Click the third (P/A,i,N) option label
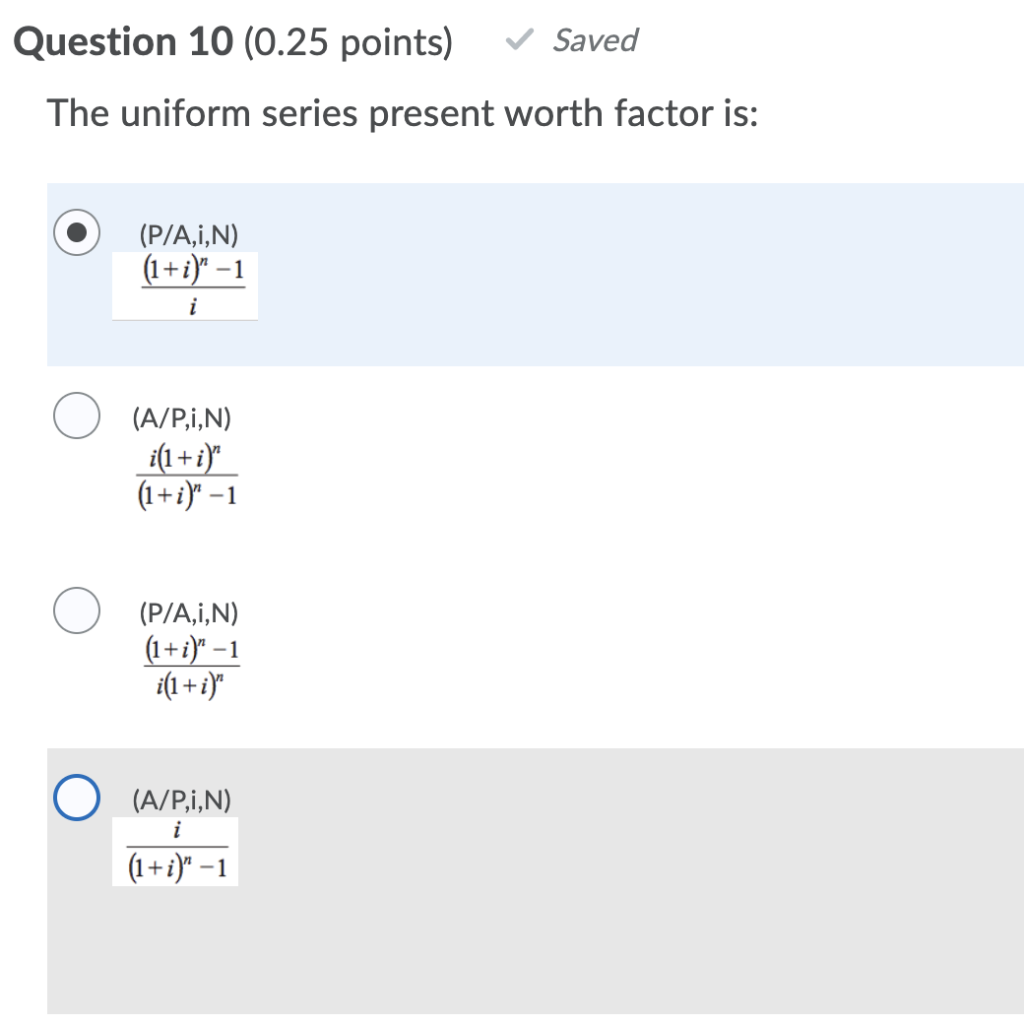This screenshot has height=1024, width=1024. pos(189,611)
